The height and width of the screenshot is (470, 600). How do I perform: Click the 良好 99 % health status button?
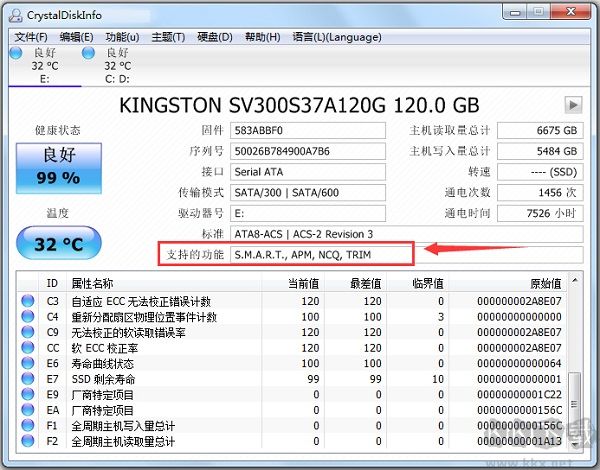tap(59, 168)
